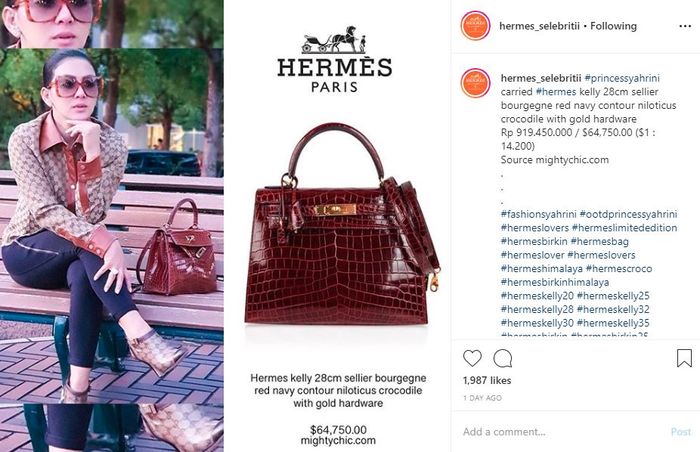
Task: Like the post with heart icon
Action: pyautogui.click(x=472, y=358)
